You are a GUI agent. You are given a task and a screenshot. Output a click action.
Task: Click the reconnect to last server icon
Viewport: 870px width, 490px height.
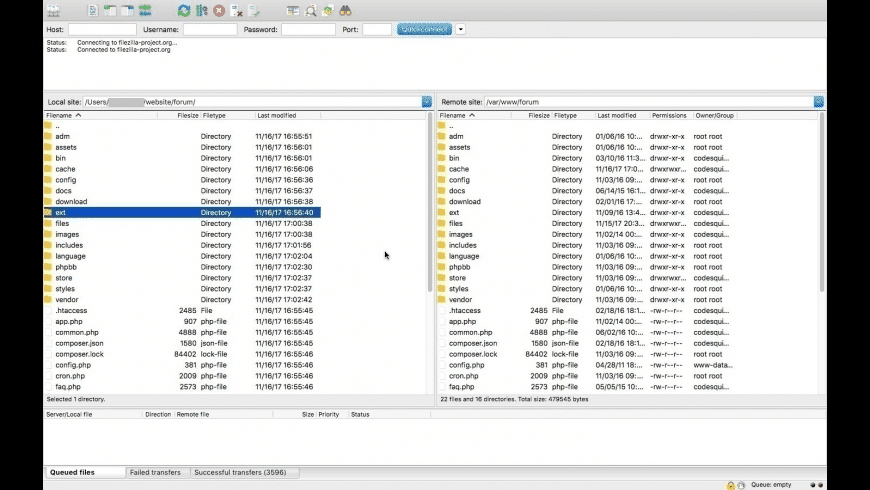point(255,11)
